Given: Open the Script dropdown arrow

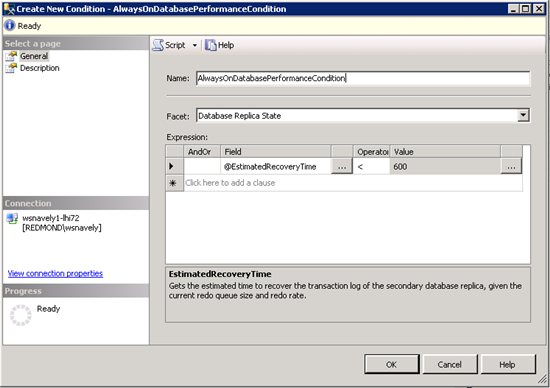Looking at the screenshot, I should [195, 45].
